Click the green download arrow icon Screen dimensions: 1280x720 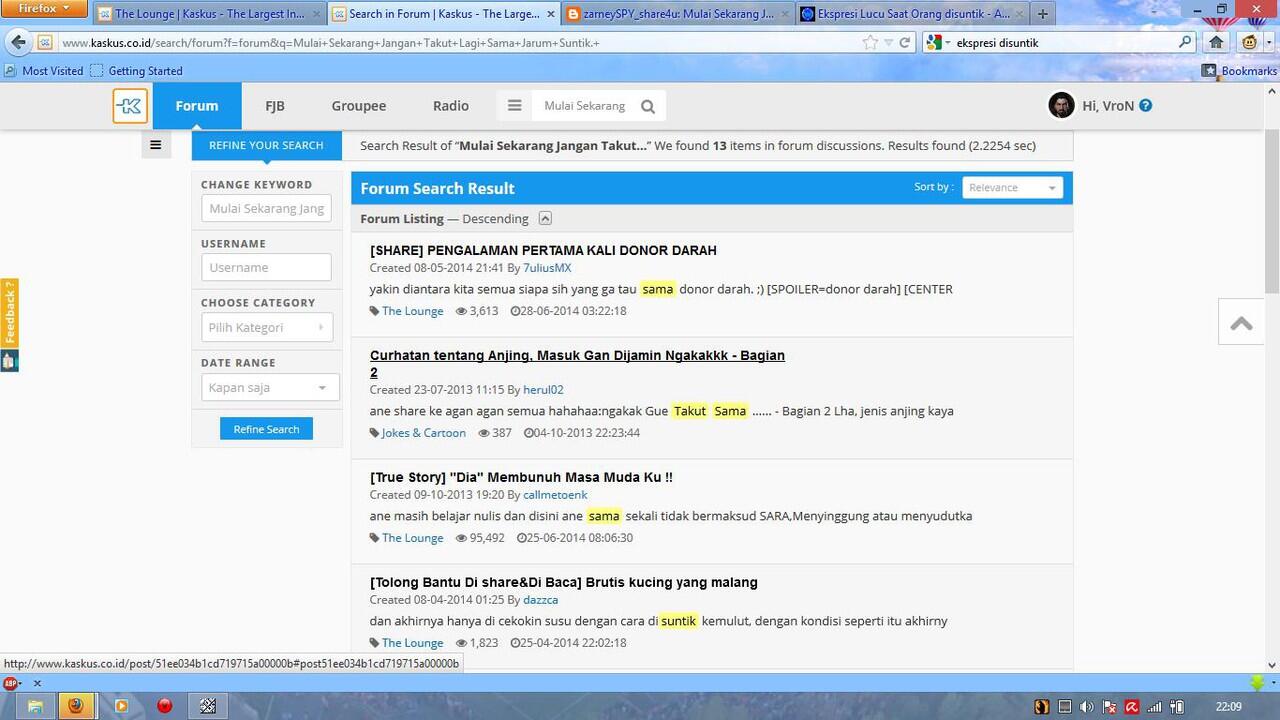pos(1258,683)
